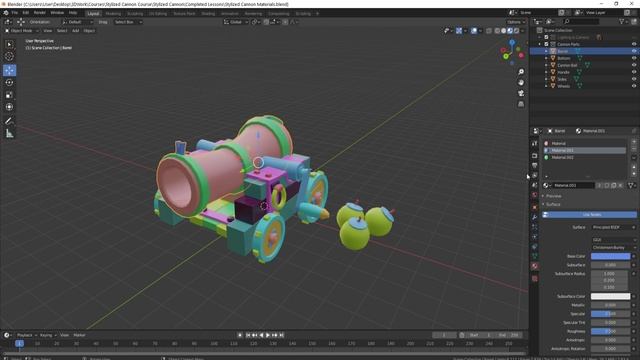Hide the Wheels object in outliner
Image resolution: width=640 pixels, height=360 pixels.
pos(634,86)
